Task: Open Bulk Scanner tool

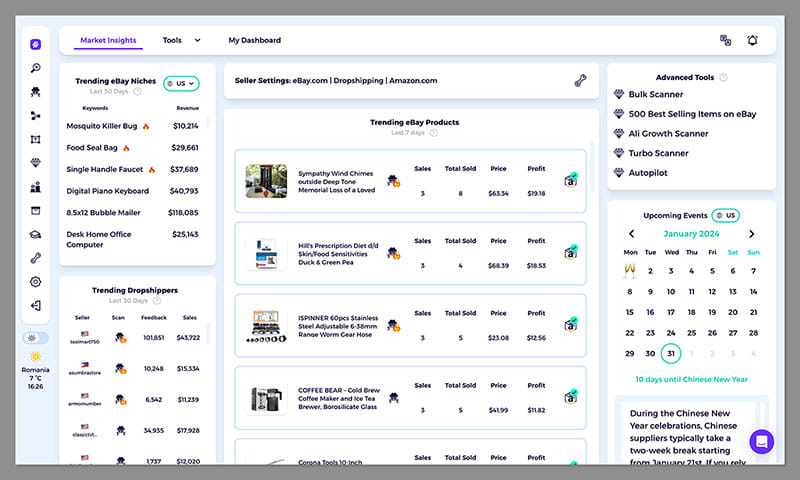Action: point(656,94)
